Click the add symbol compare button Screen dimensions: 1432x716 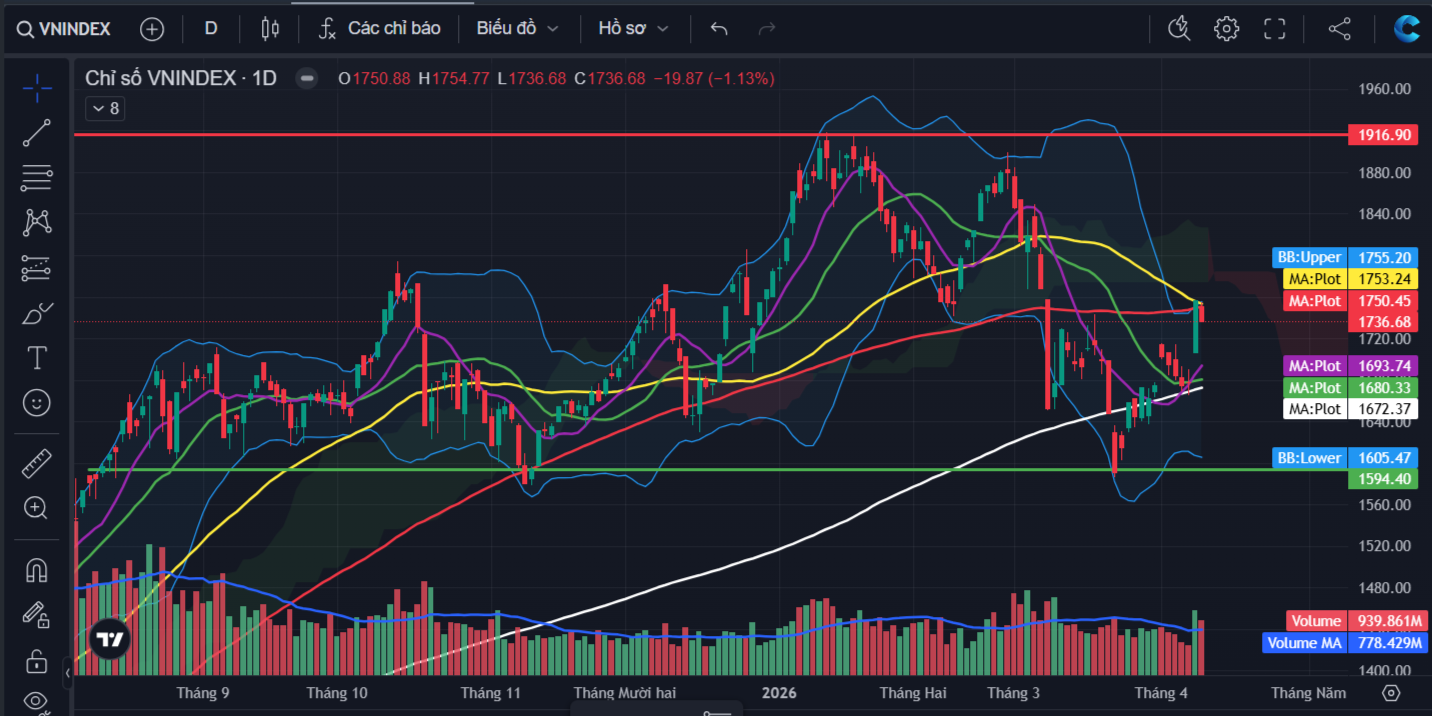[x=152, y=29]
